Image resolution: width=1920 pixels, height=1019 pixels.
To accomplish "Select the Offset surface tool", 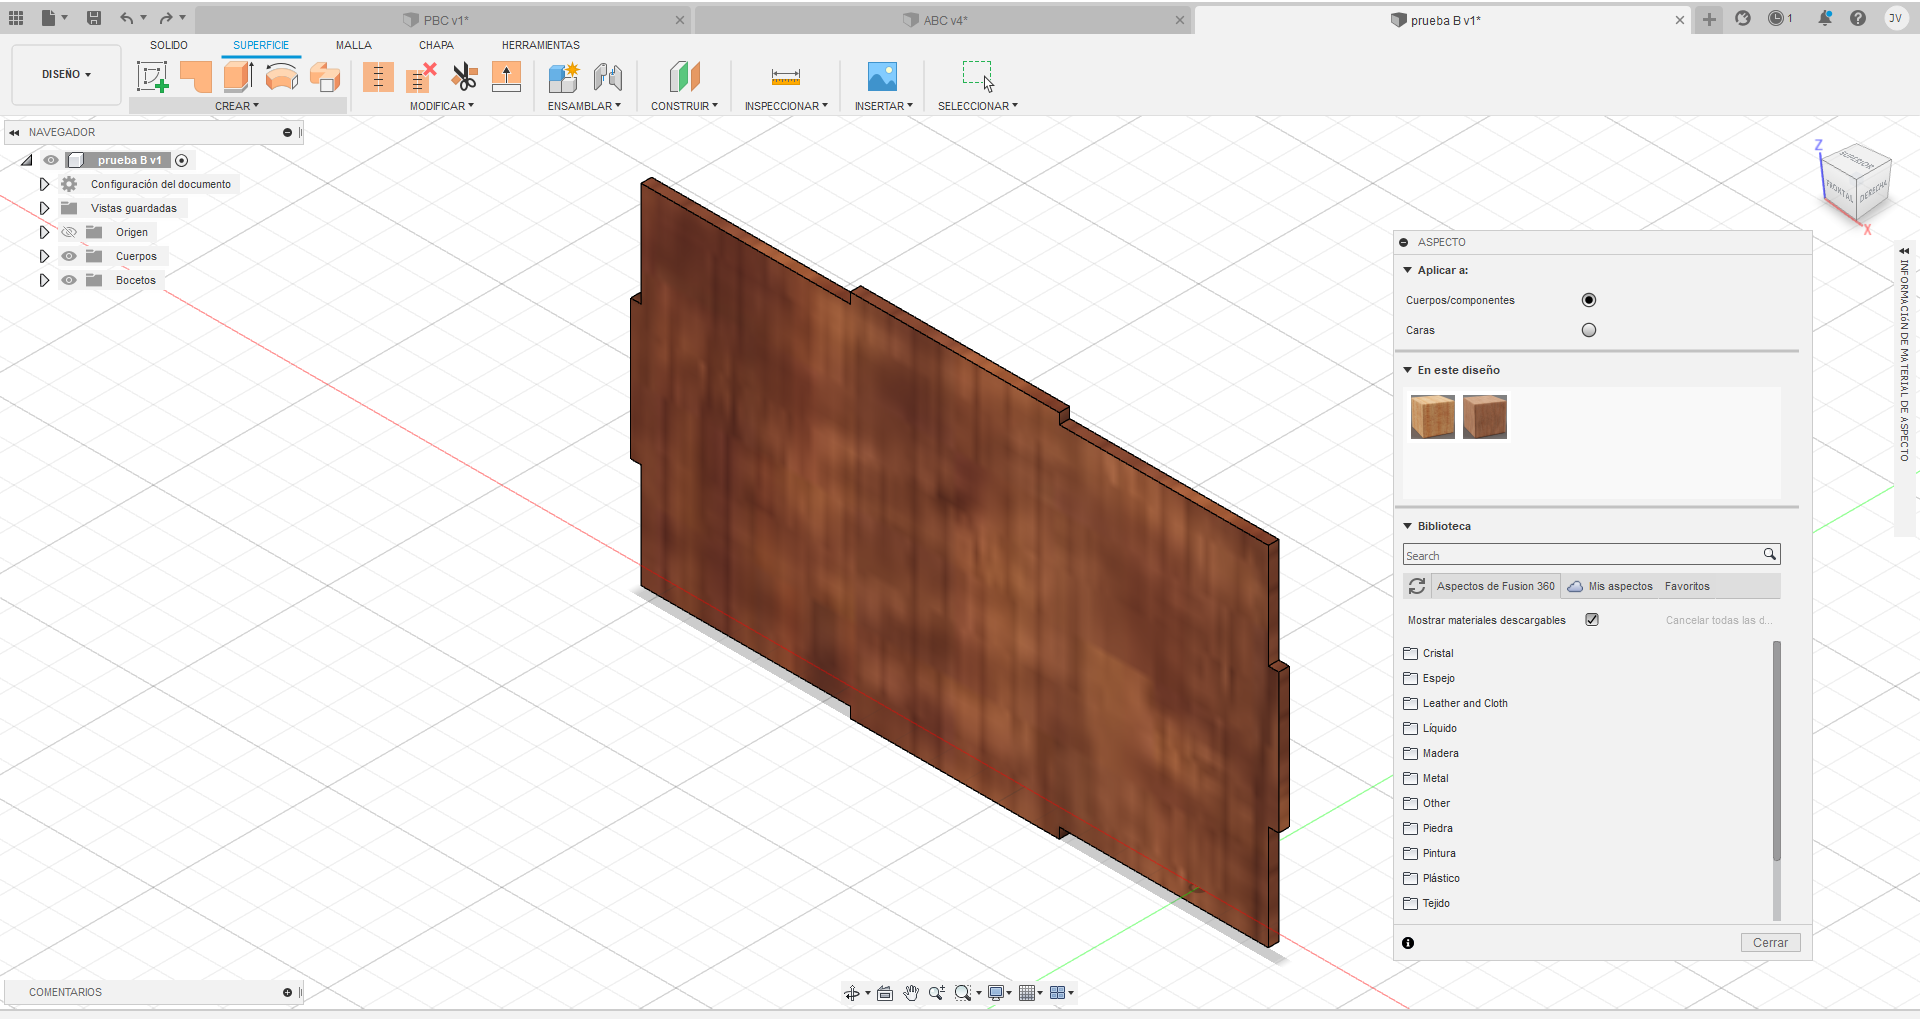I will point(325,77).
